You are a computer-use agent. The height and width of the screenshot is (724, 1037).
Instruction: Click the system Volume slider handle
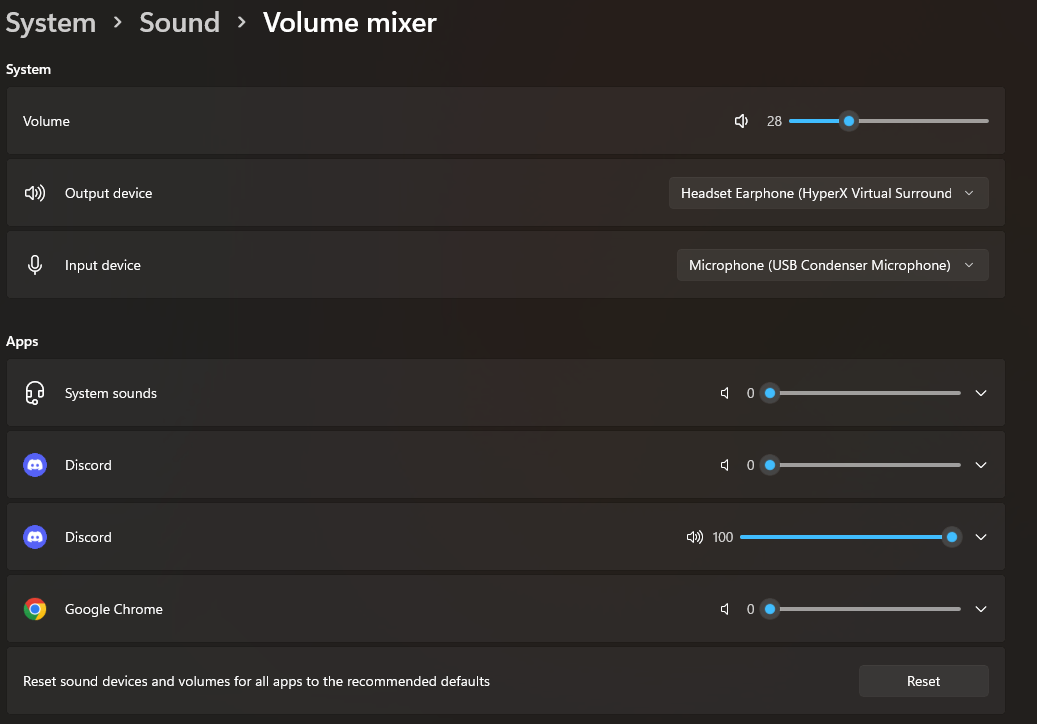849,121
